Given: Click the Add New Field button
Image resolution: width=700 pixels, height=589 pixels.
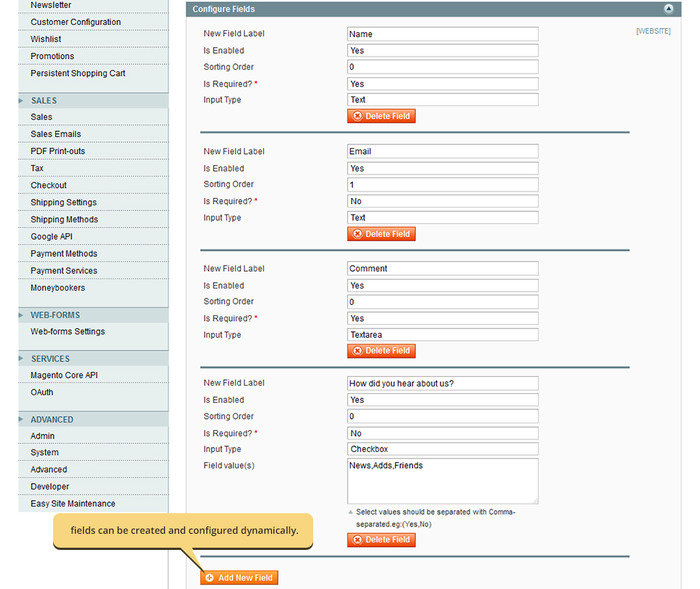Looking at the screenshot, I should (239, 578).
